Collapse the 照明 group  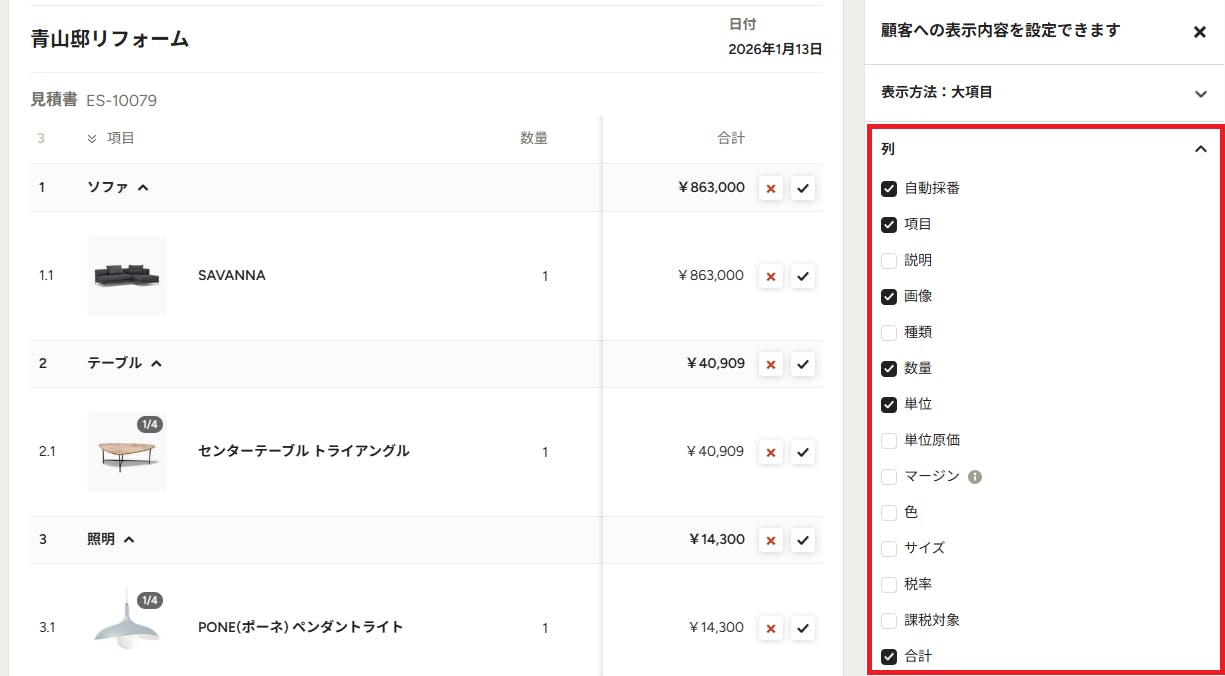click(129, 539)
